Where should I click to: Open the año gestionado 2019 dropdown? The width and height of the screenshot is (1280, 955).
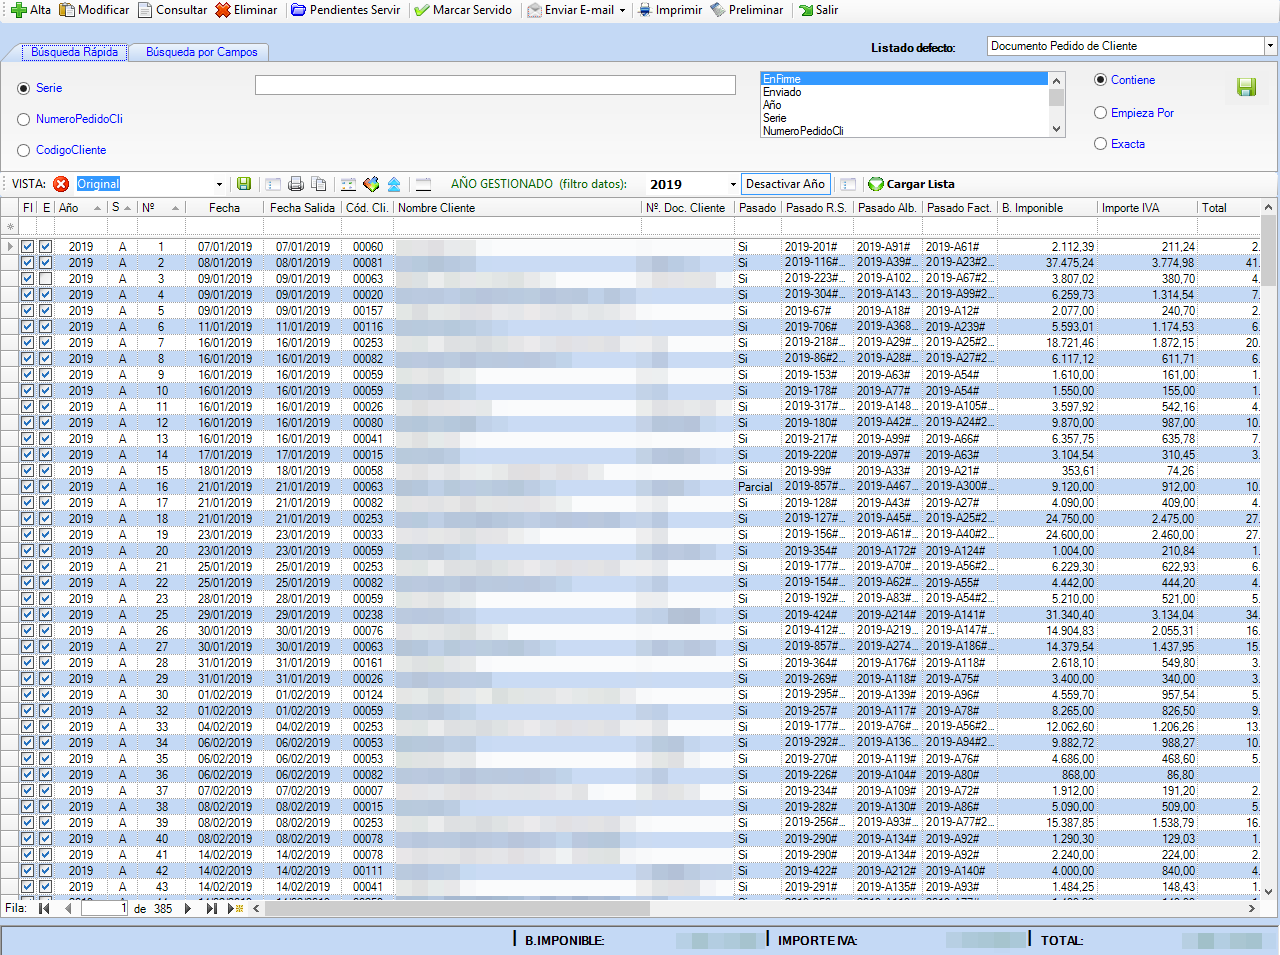[733, 184]
